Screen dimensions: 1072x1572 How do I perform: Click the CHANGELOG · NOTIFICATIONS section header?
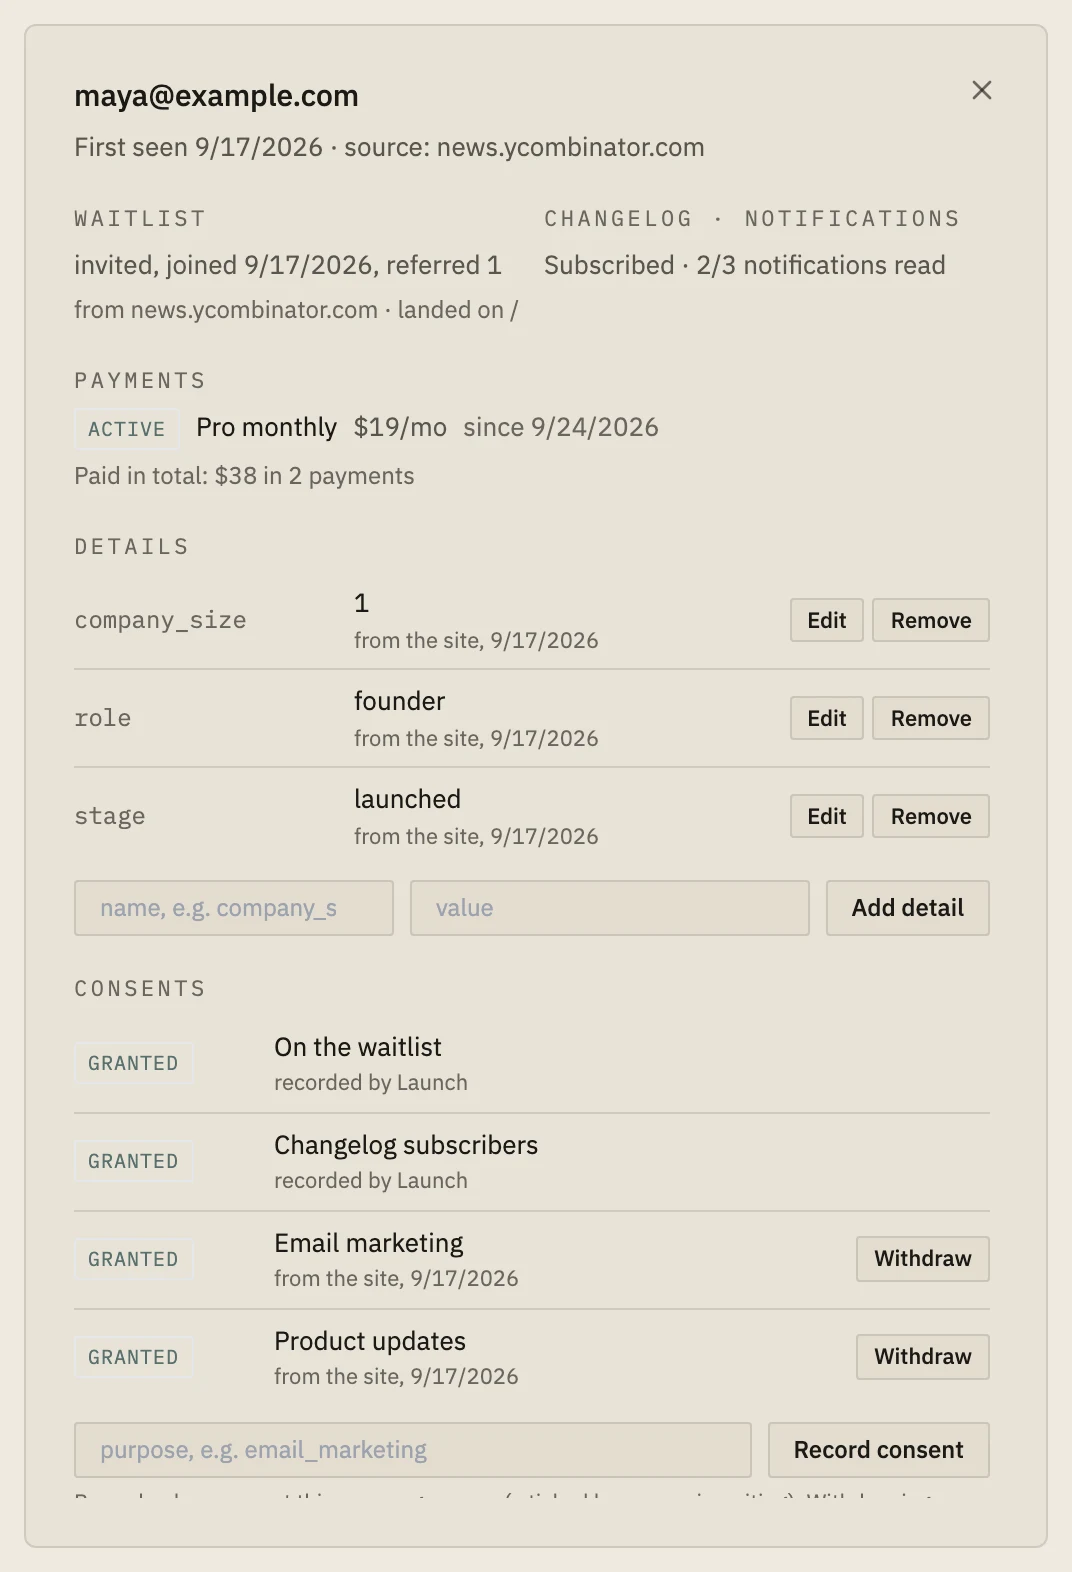pyautogui.click(x=752, y=219)
